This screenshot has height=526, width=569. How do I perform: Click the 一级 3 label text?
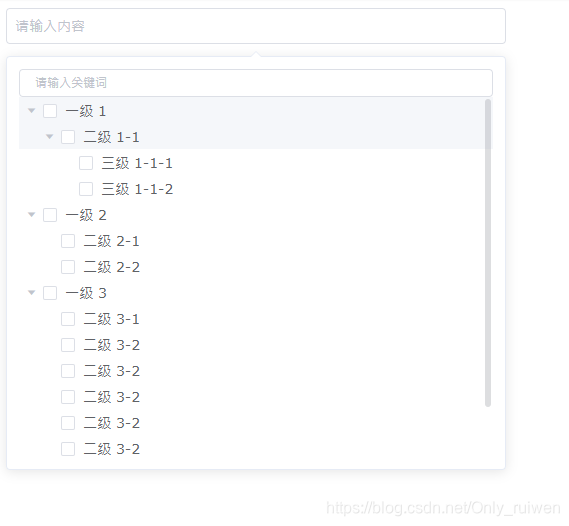[86, 293]
